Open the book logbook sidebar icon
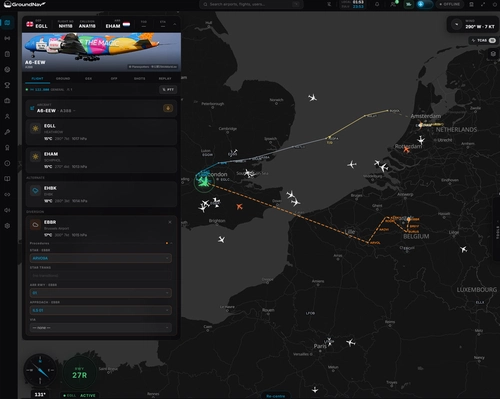Viewport: 500px width, 399px height. tap(7, 179)
